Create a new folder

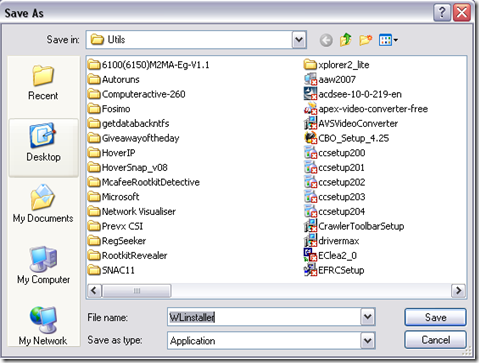366,40
